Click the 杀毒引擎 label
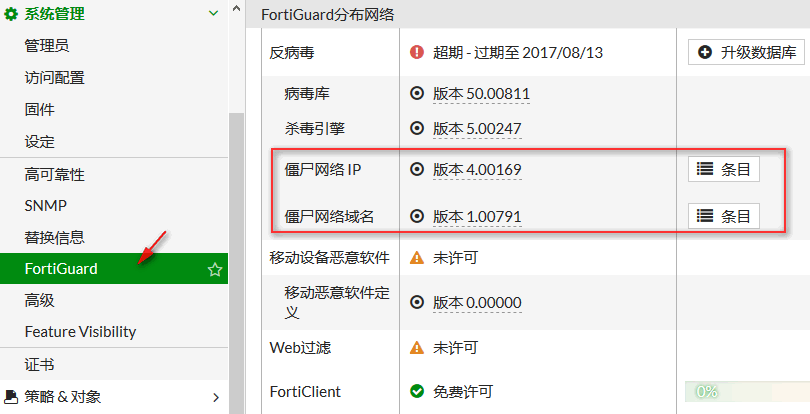810x414 pixels. point(314,129)
